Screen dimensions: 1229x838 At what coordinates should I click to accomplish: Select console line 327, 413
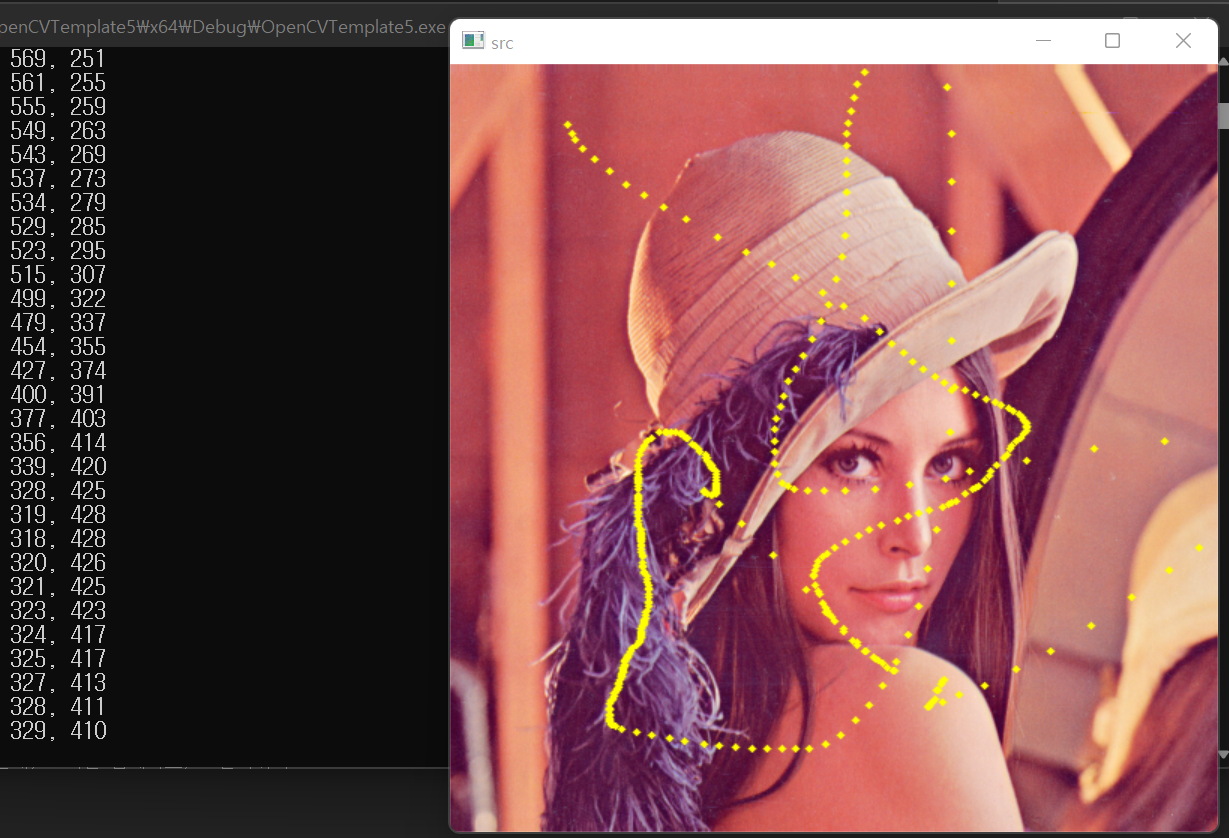coord(57,683)
